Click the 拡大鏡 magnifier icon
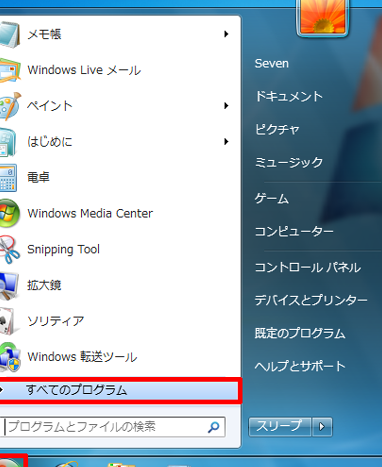This screenshot has width=382, height=467. [x=9, y=285]
